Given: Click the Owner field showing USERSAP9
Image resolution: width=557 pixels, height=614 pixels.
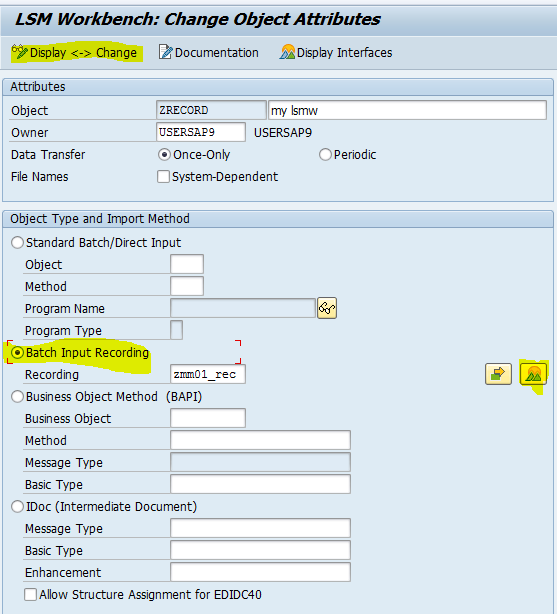Looking at the screenshot, I should tap(201, 132).
